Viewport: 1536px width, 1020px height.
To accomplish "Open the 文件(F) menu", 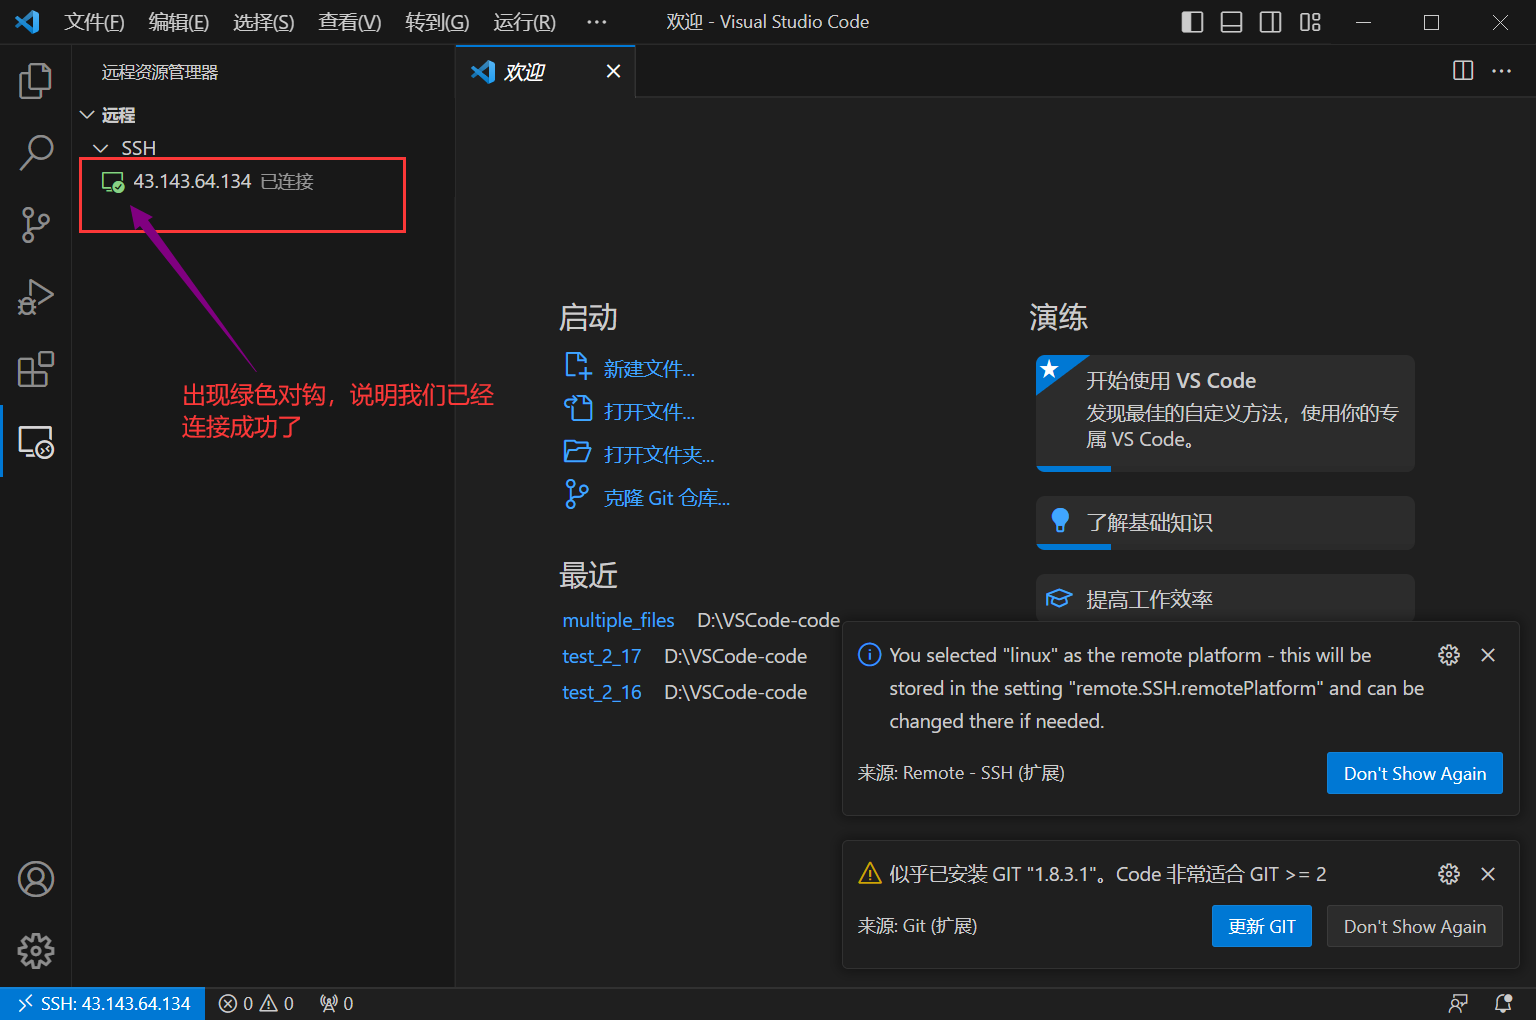I will [x=95, y=22].
